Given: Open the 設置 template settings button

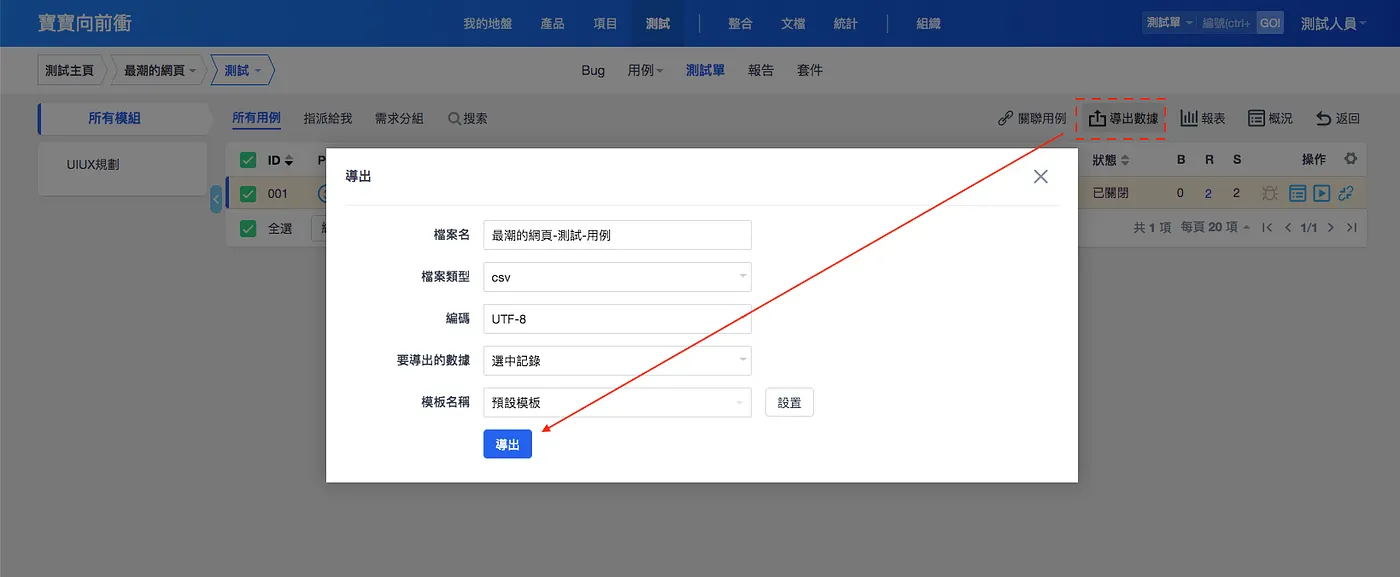Looking at the screenshot, I should (789, 402).
